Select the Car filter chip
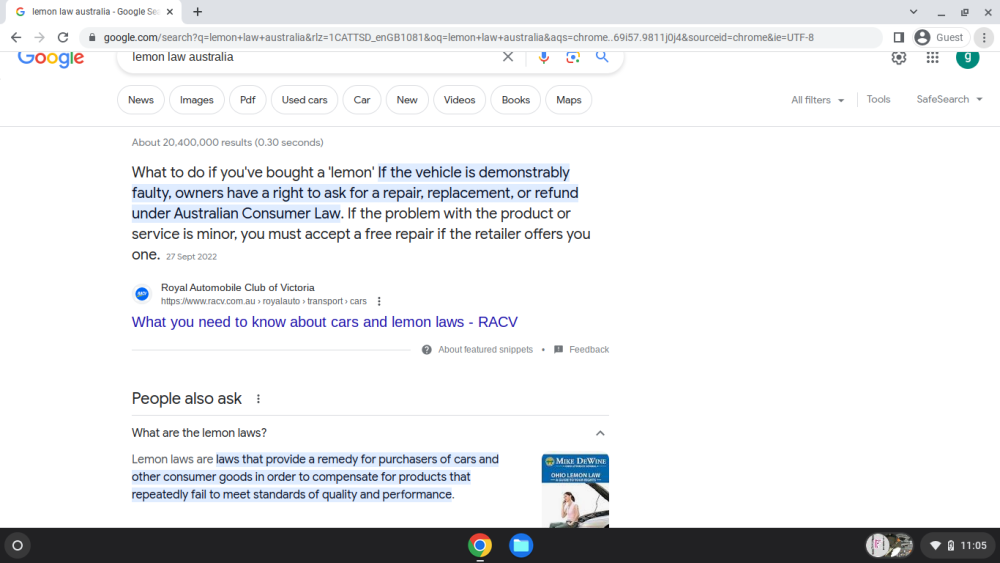This screenshot has width=1000, height=563. point(362,100)
